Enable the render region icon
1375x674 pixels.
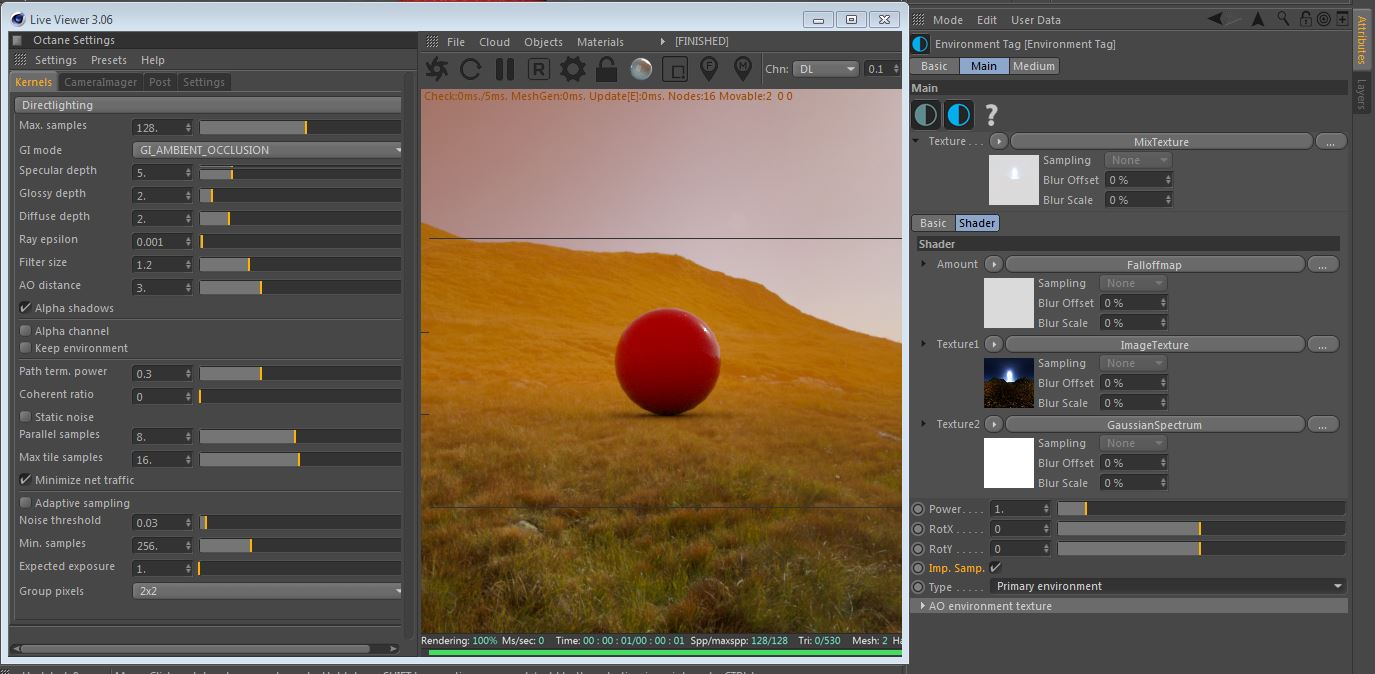[x=675, y=69]
